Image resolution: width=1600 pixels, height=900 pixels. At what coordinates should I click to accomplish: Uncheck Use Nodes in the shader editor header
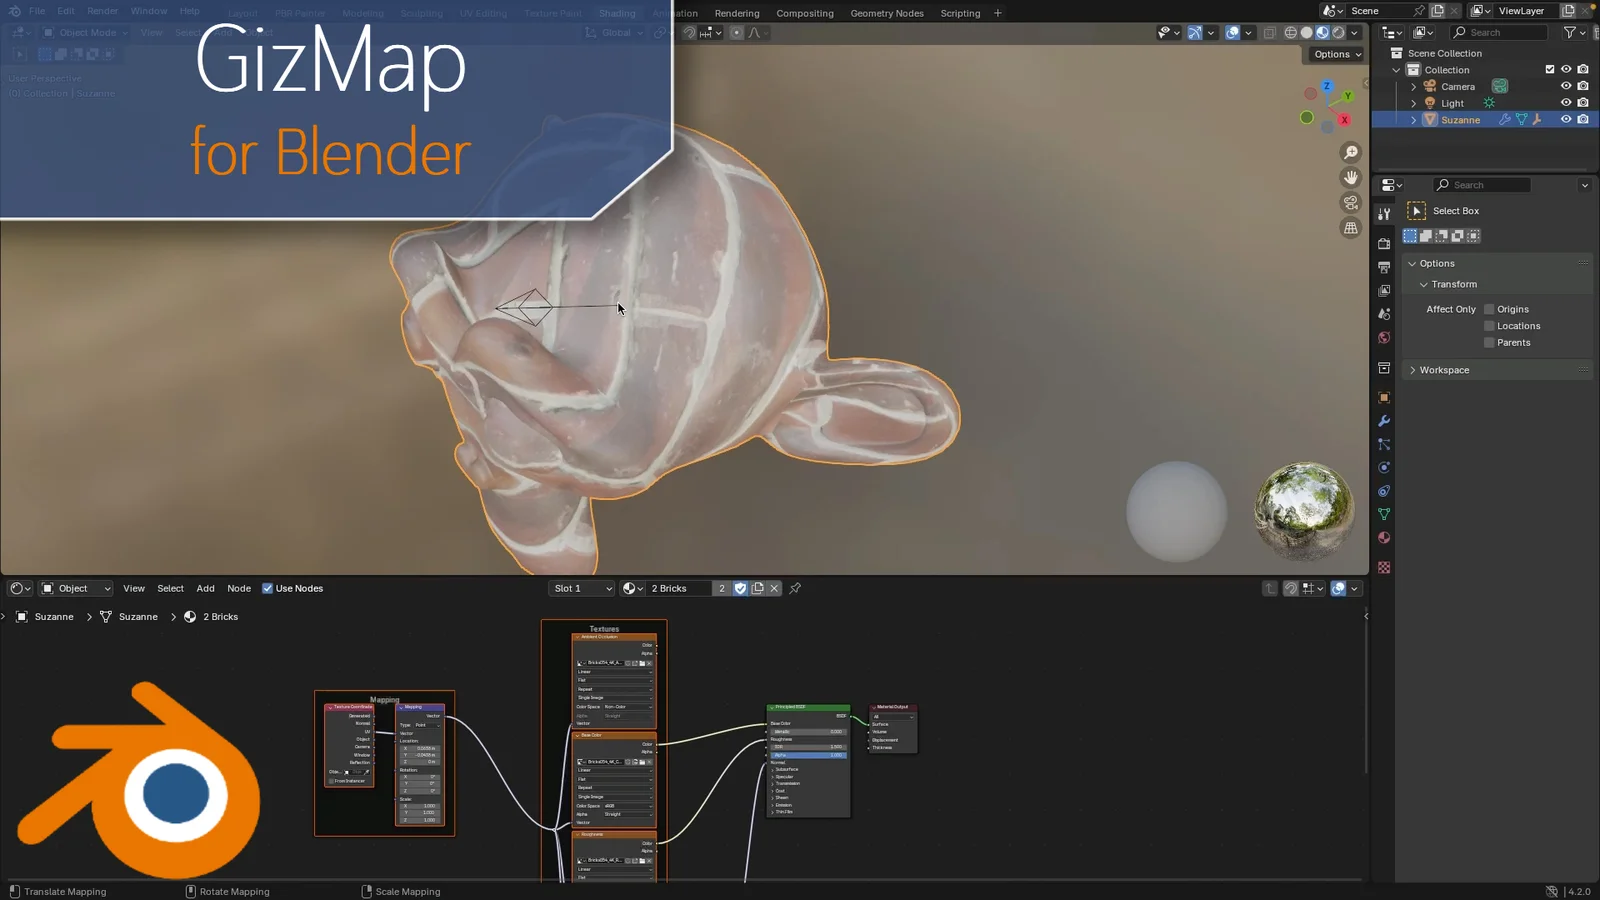click(x=268, y=588)
